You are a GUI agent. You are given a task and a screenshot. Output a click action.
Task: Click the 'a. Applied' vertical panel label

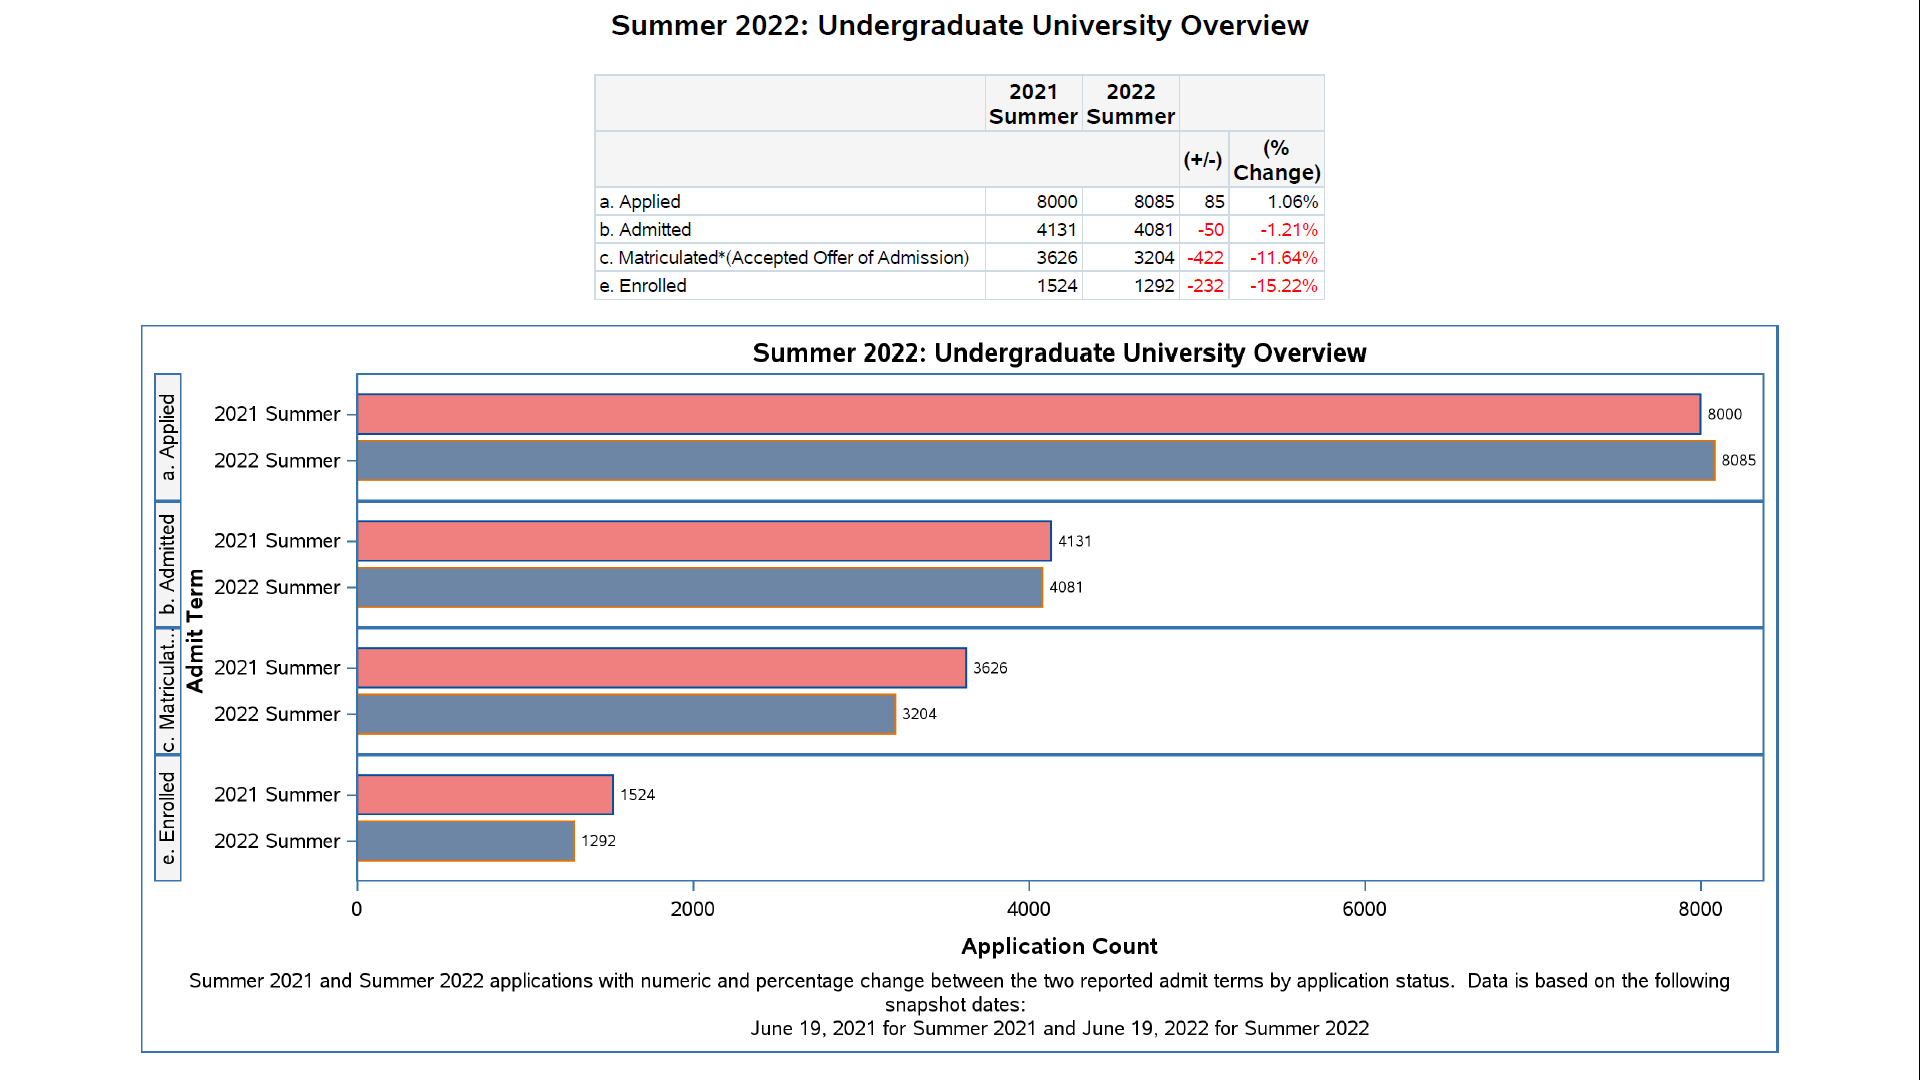click(x=168, y=437)
